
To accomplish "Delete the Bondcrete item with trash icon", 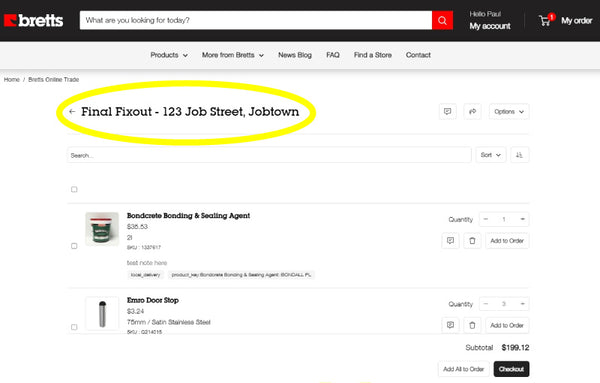I will [472, 241].
